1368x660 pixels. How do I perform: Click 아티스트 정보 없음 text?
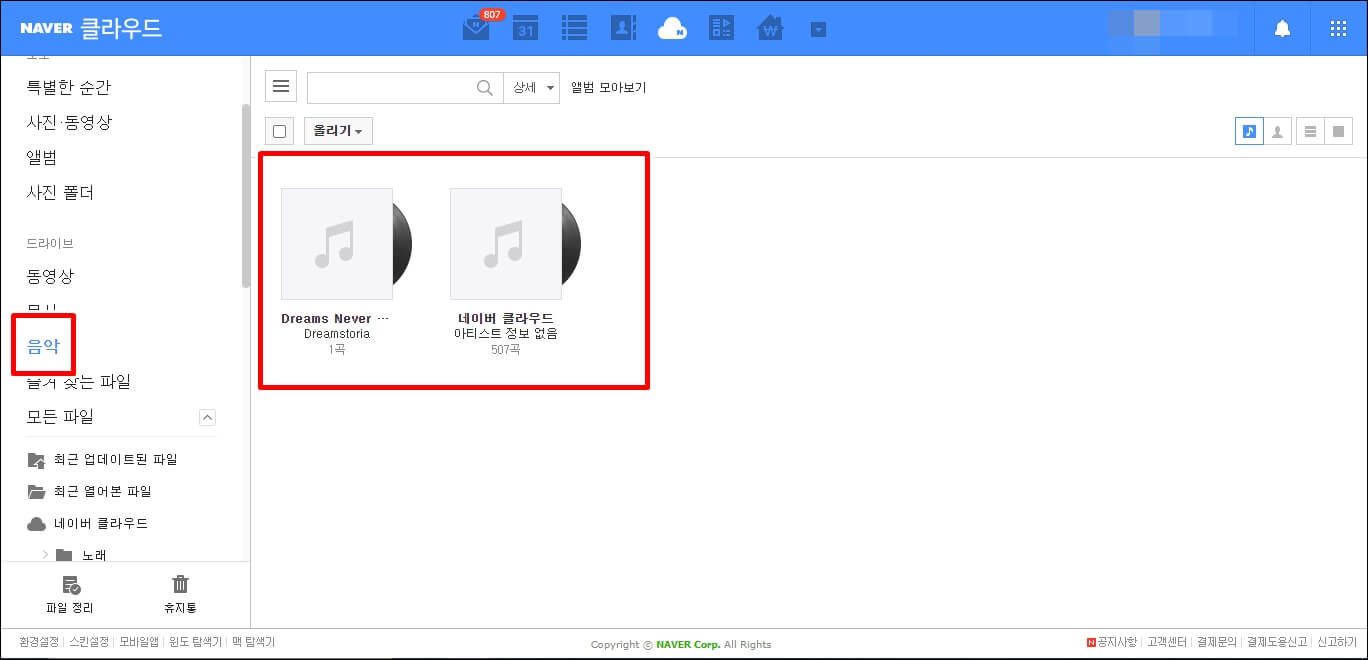click(506, 334)
